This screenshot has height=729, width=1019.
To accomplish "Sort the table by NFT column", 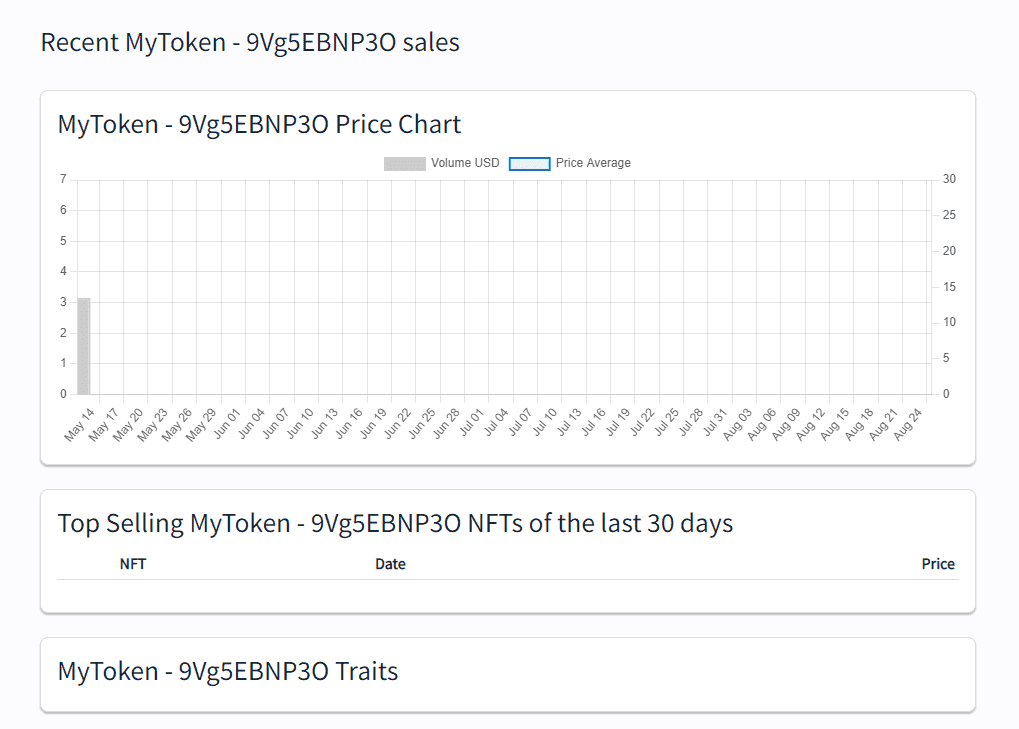I will 133,564.
